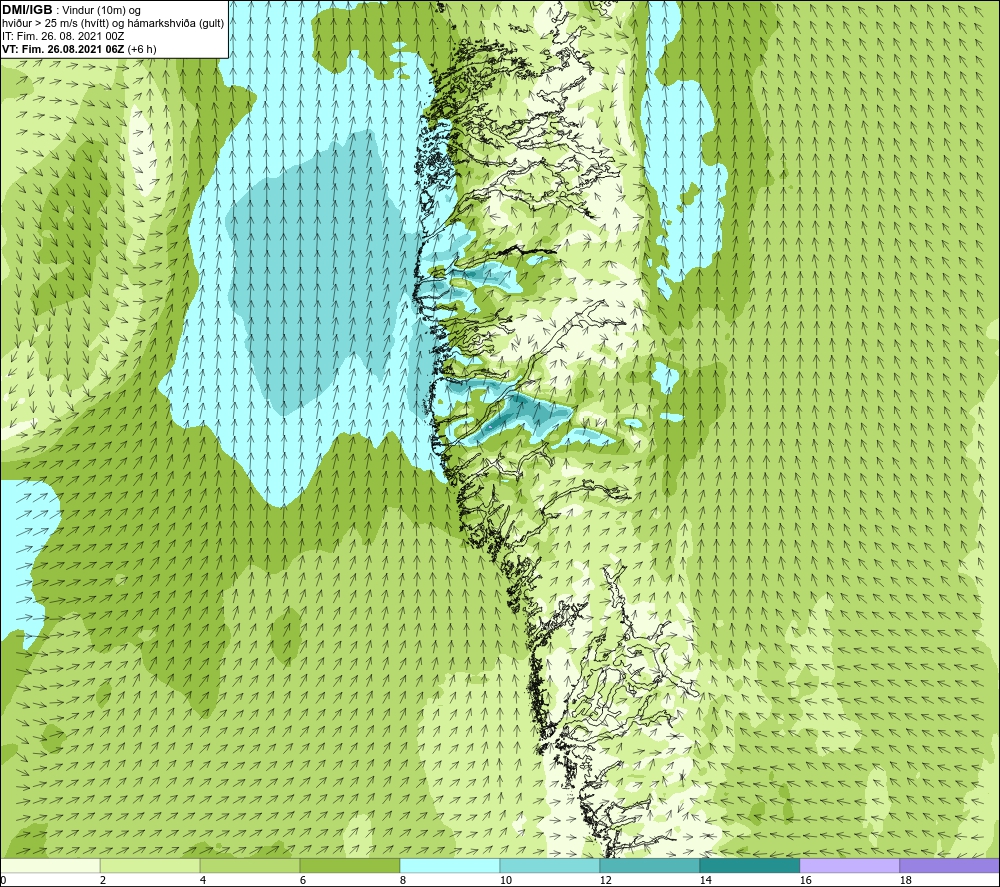Click the 6-8 m/s dark green legend swatch
The image size is (1000, 887).
tap(349, 865)
